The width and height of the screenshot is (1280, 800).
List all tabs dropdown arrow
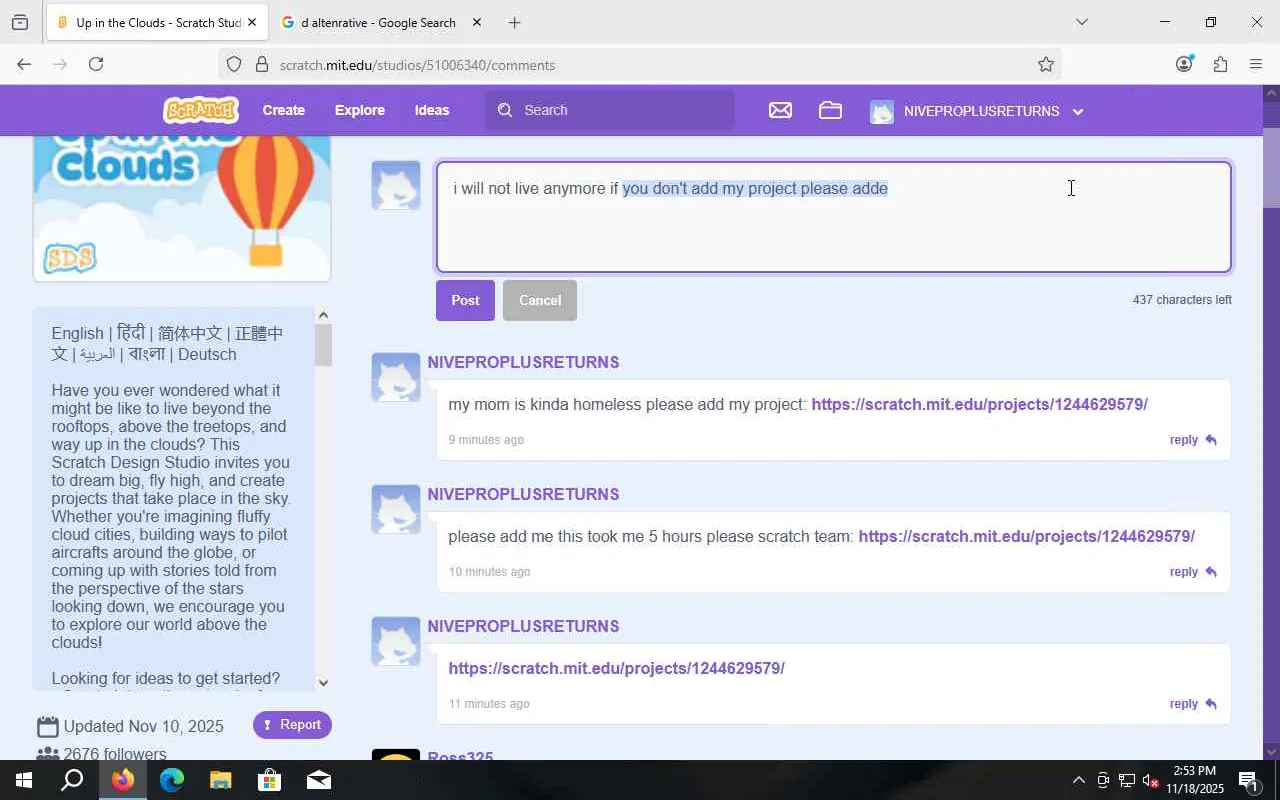coord(1081,22)
